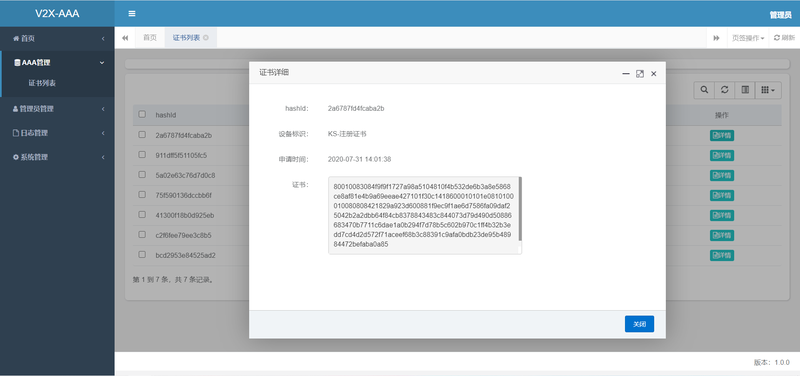Expand the 日志管理 sidebar menu
Image resolution: width=800 pixels, height=376 pixels.
pyautogui.click(x=57, y=133)
